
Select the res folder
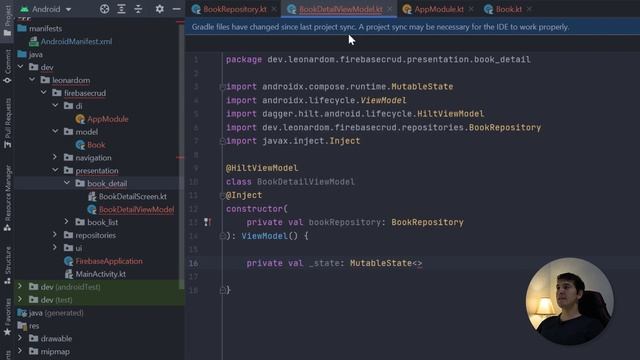click(29, 326)
